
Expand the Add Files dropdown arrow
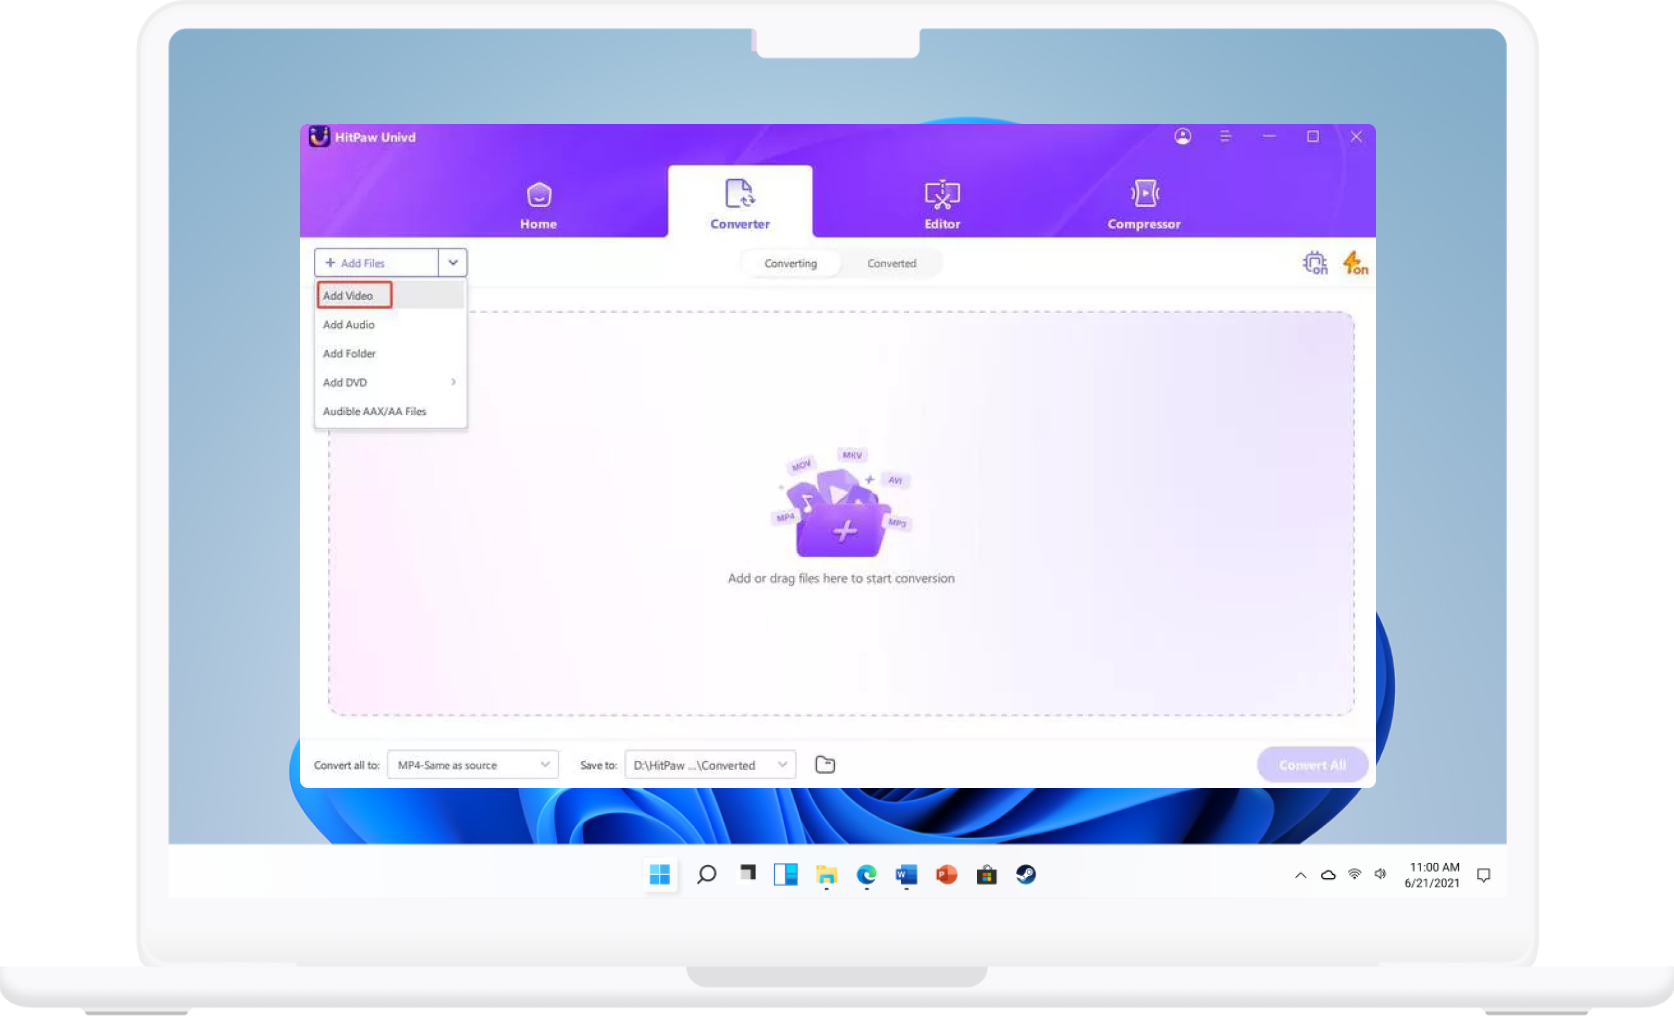click(x=453, y=262)
